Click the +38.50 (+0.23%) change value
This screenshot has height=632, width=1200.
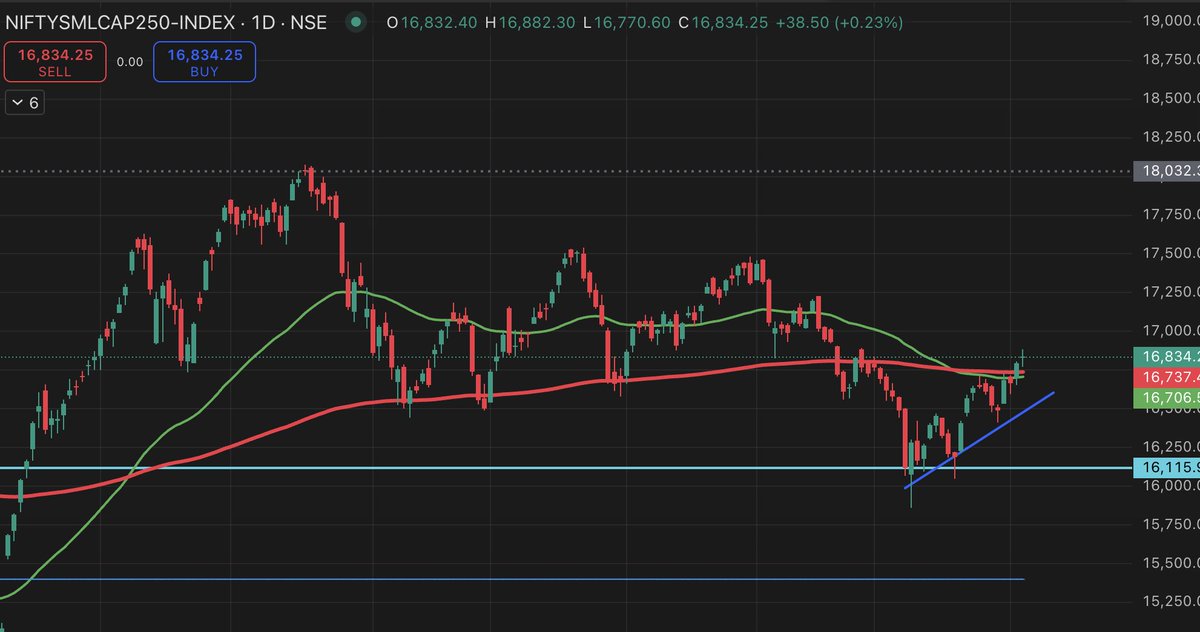(840, 22)
